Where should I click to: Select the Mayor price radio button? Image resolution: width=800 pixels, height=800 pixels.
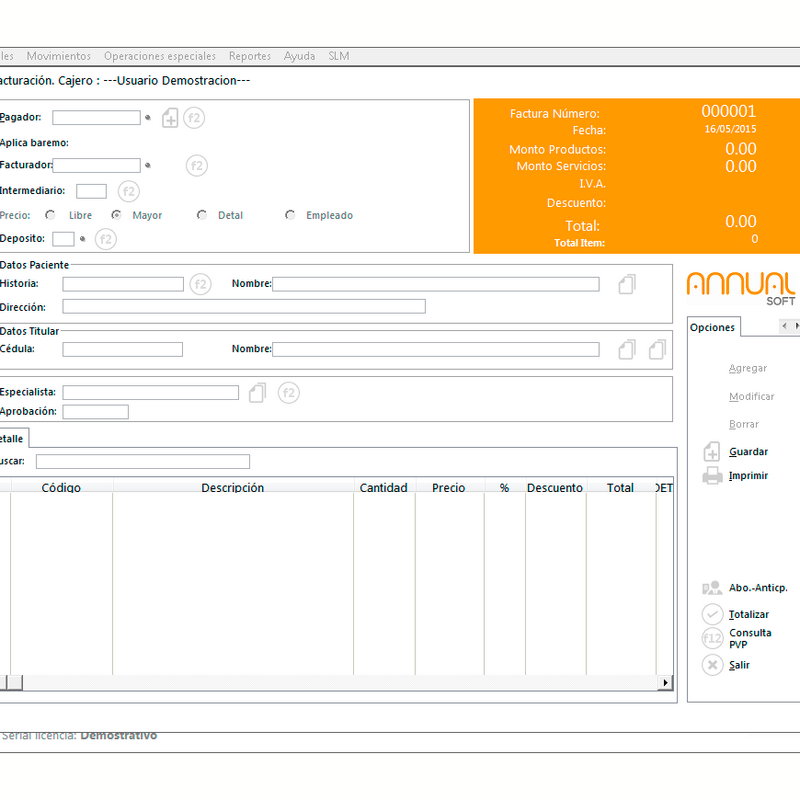tap(116, 215)
